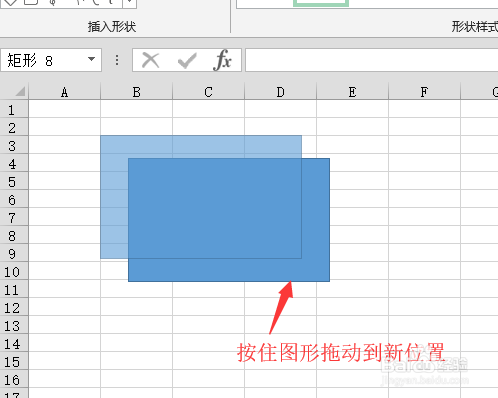Click the three-dot handle beside the Name Box
This screenshot has height=398, width=498.
117,60
